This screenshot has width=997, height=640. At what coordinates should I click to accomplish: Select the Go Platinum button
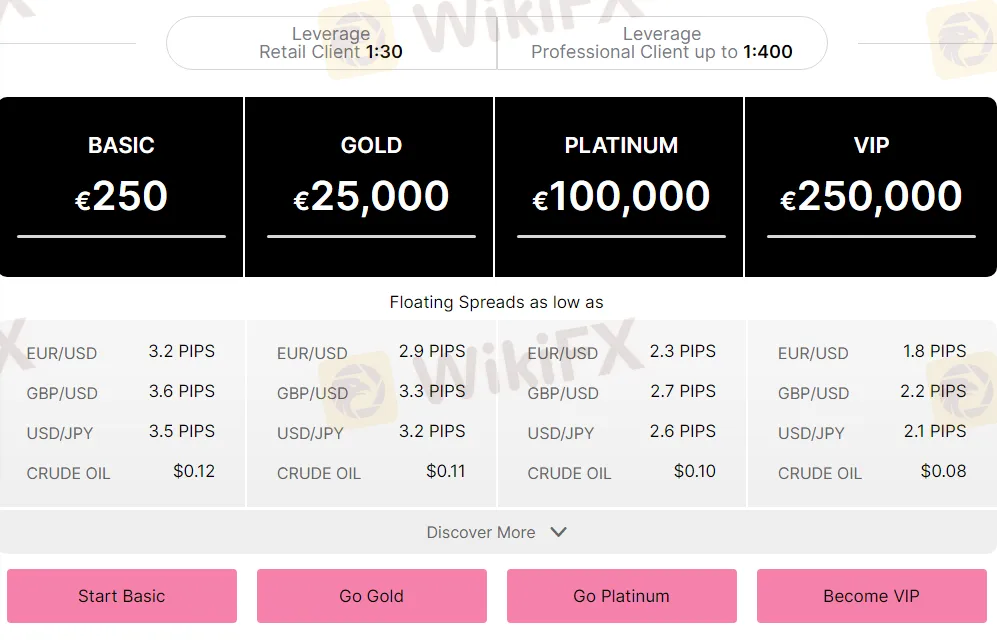(x=621, y=596)
